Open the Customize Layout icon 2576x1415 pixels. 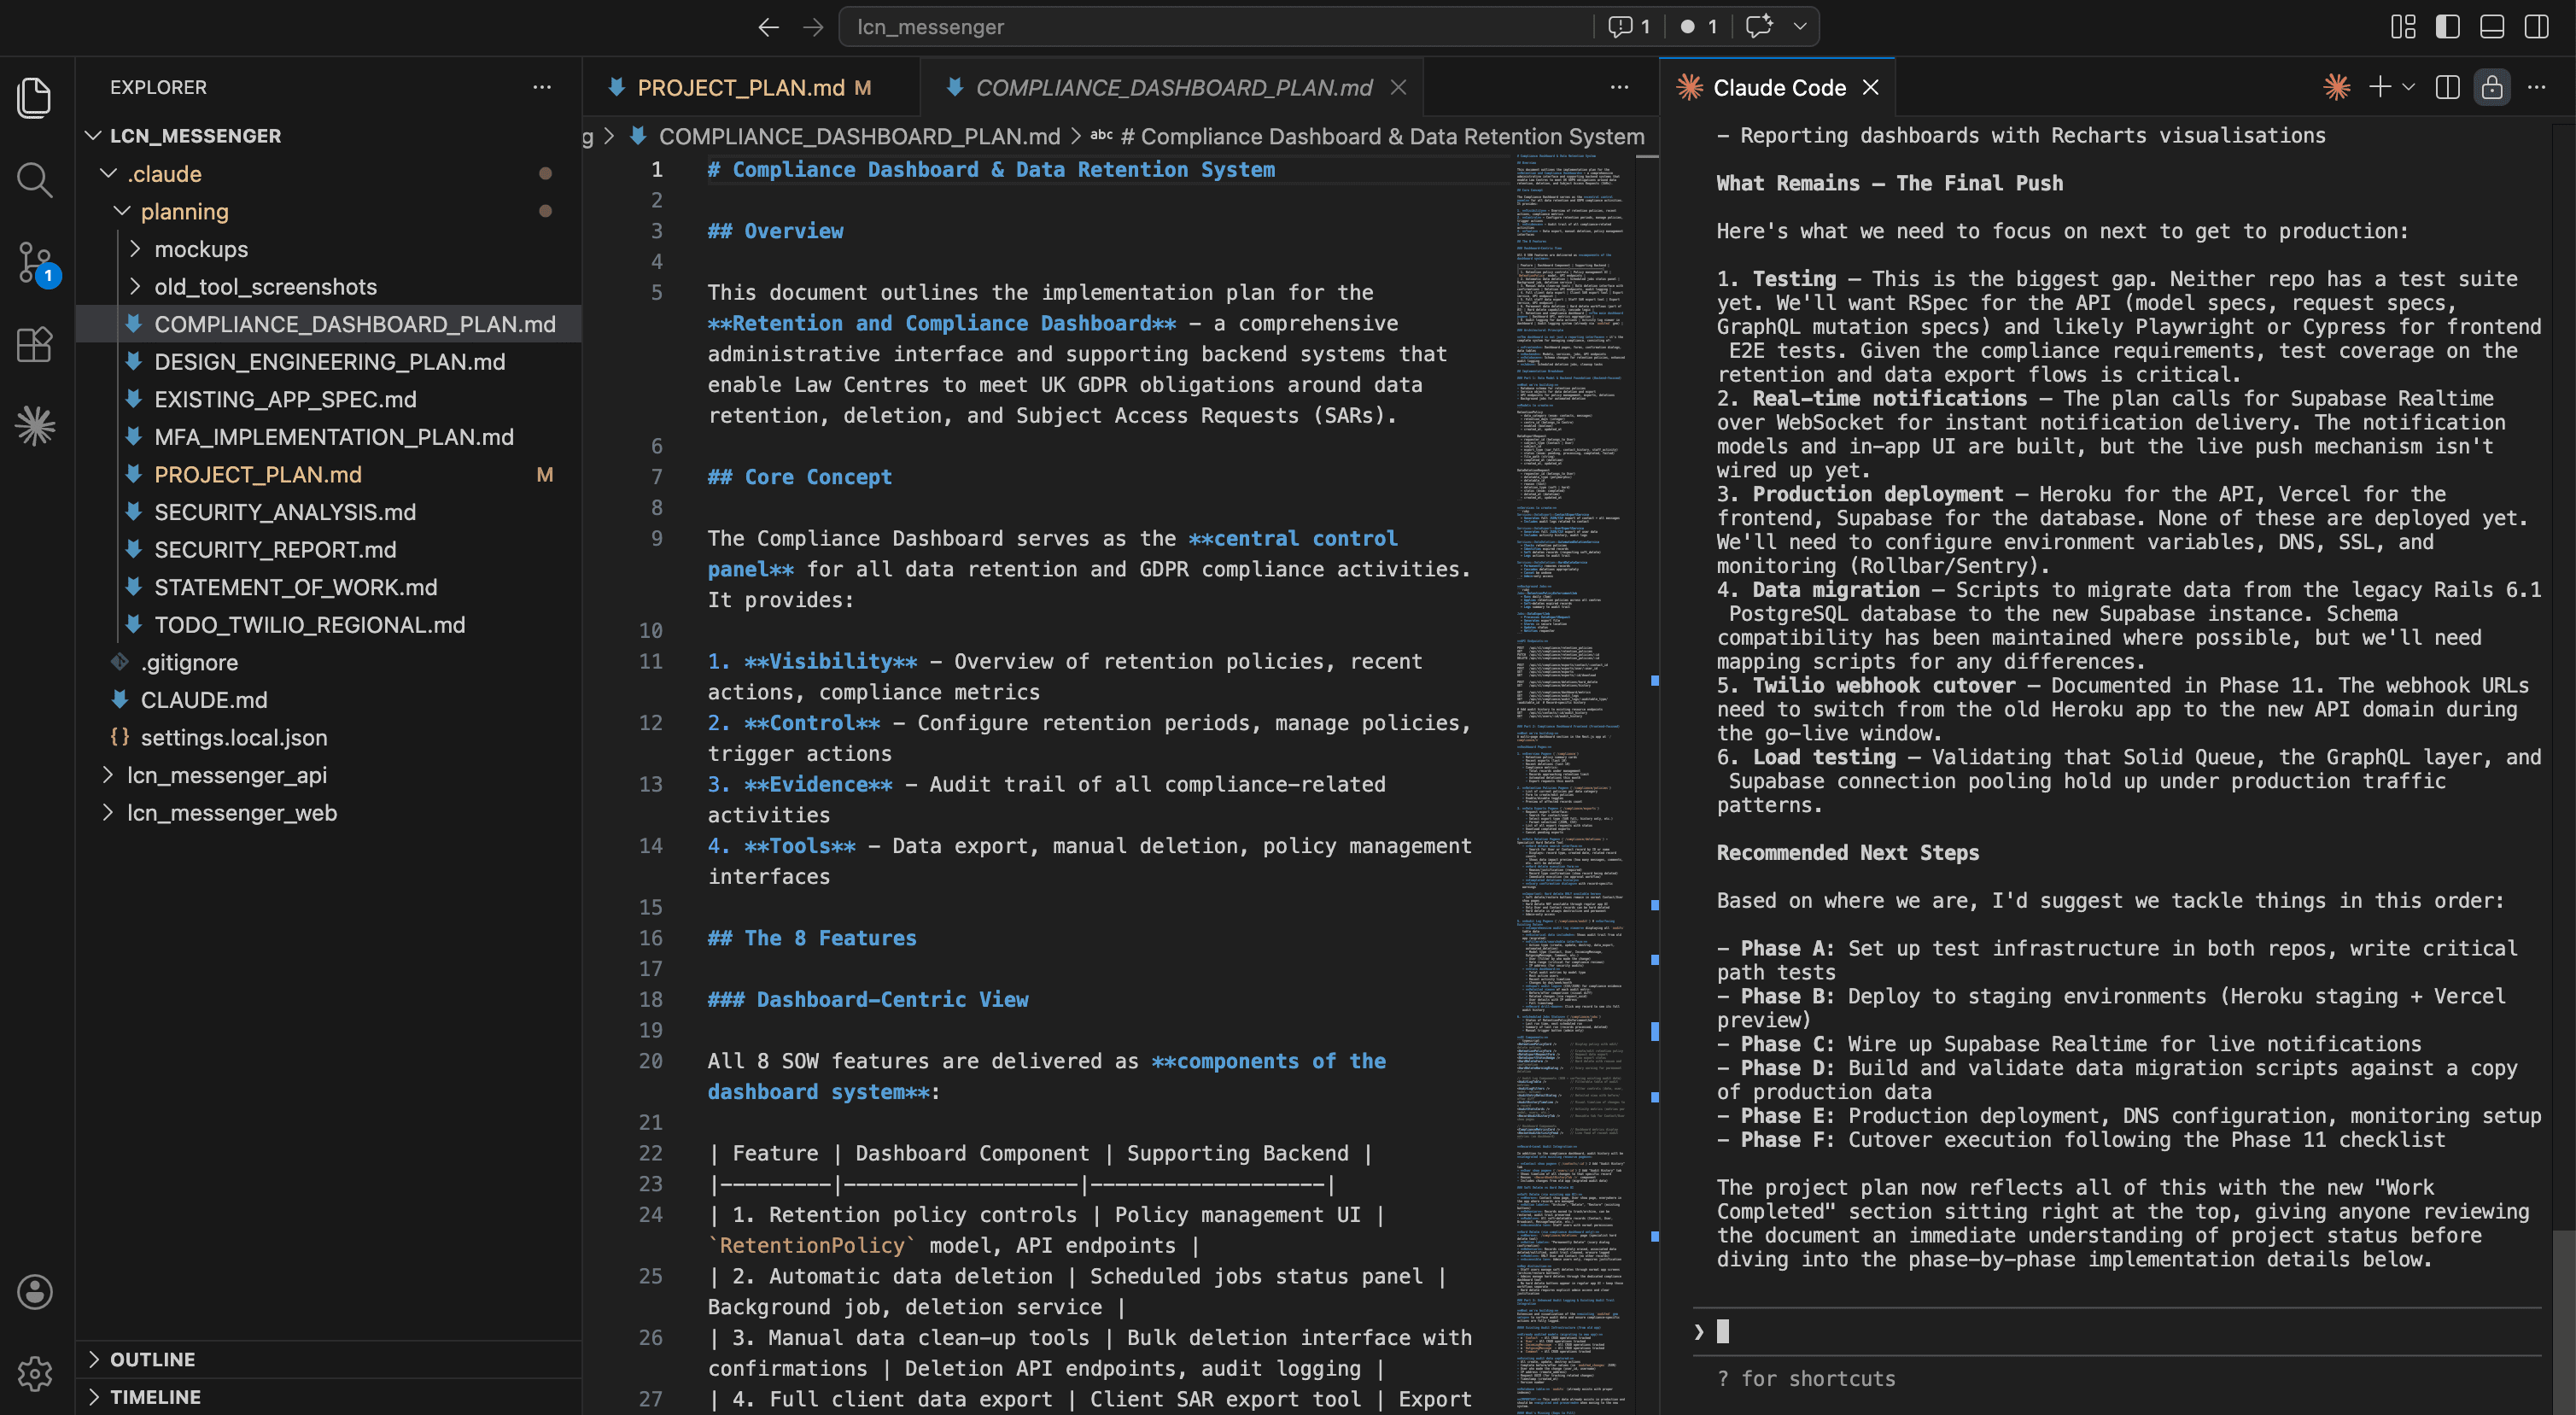tap(2402, 27)
